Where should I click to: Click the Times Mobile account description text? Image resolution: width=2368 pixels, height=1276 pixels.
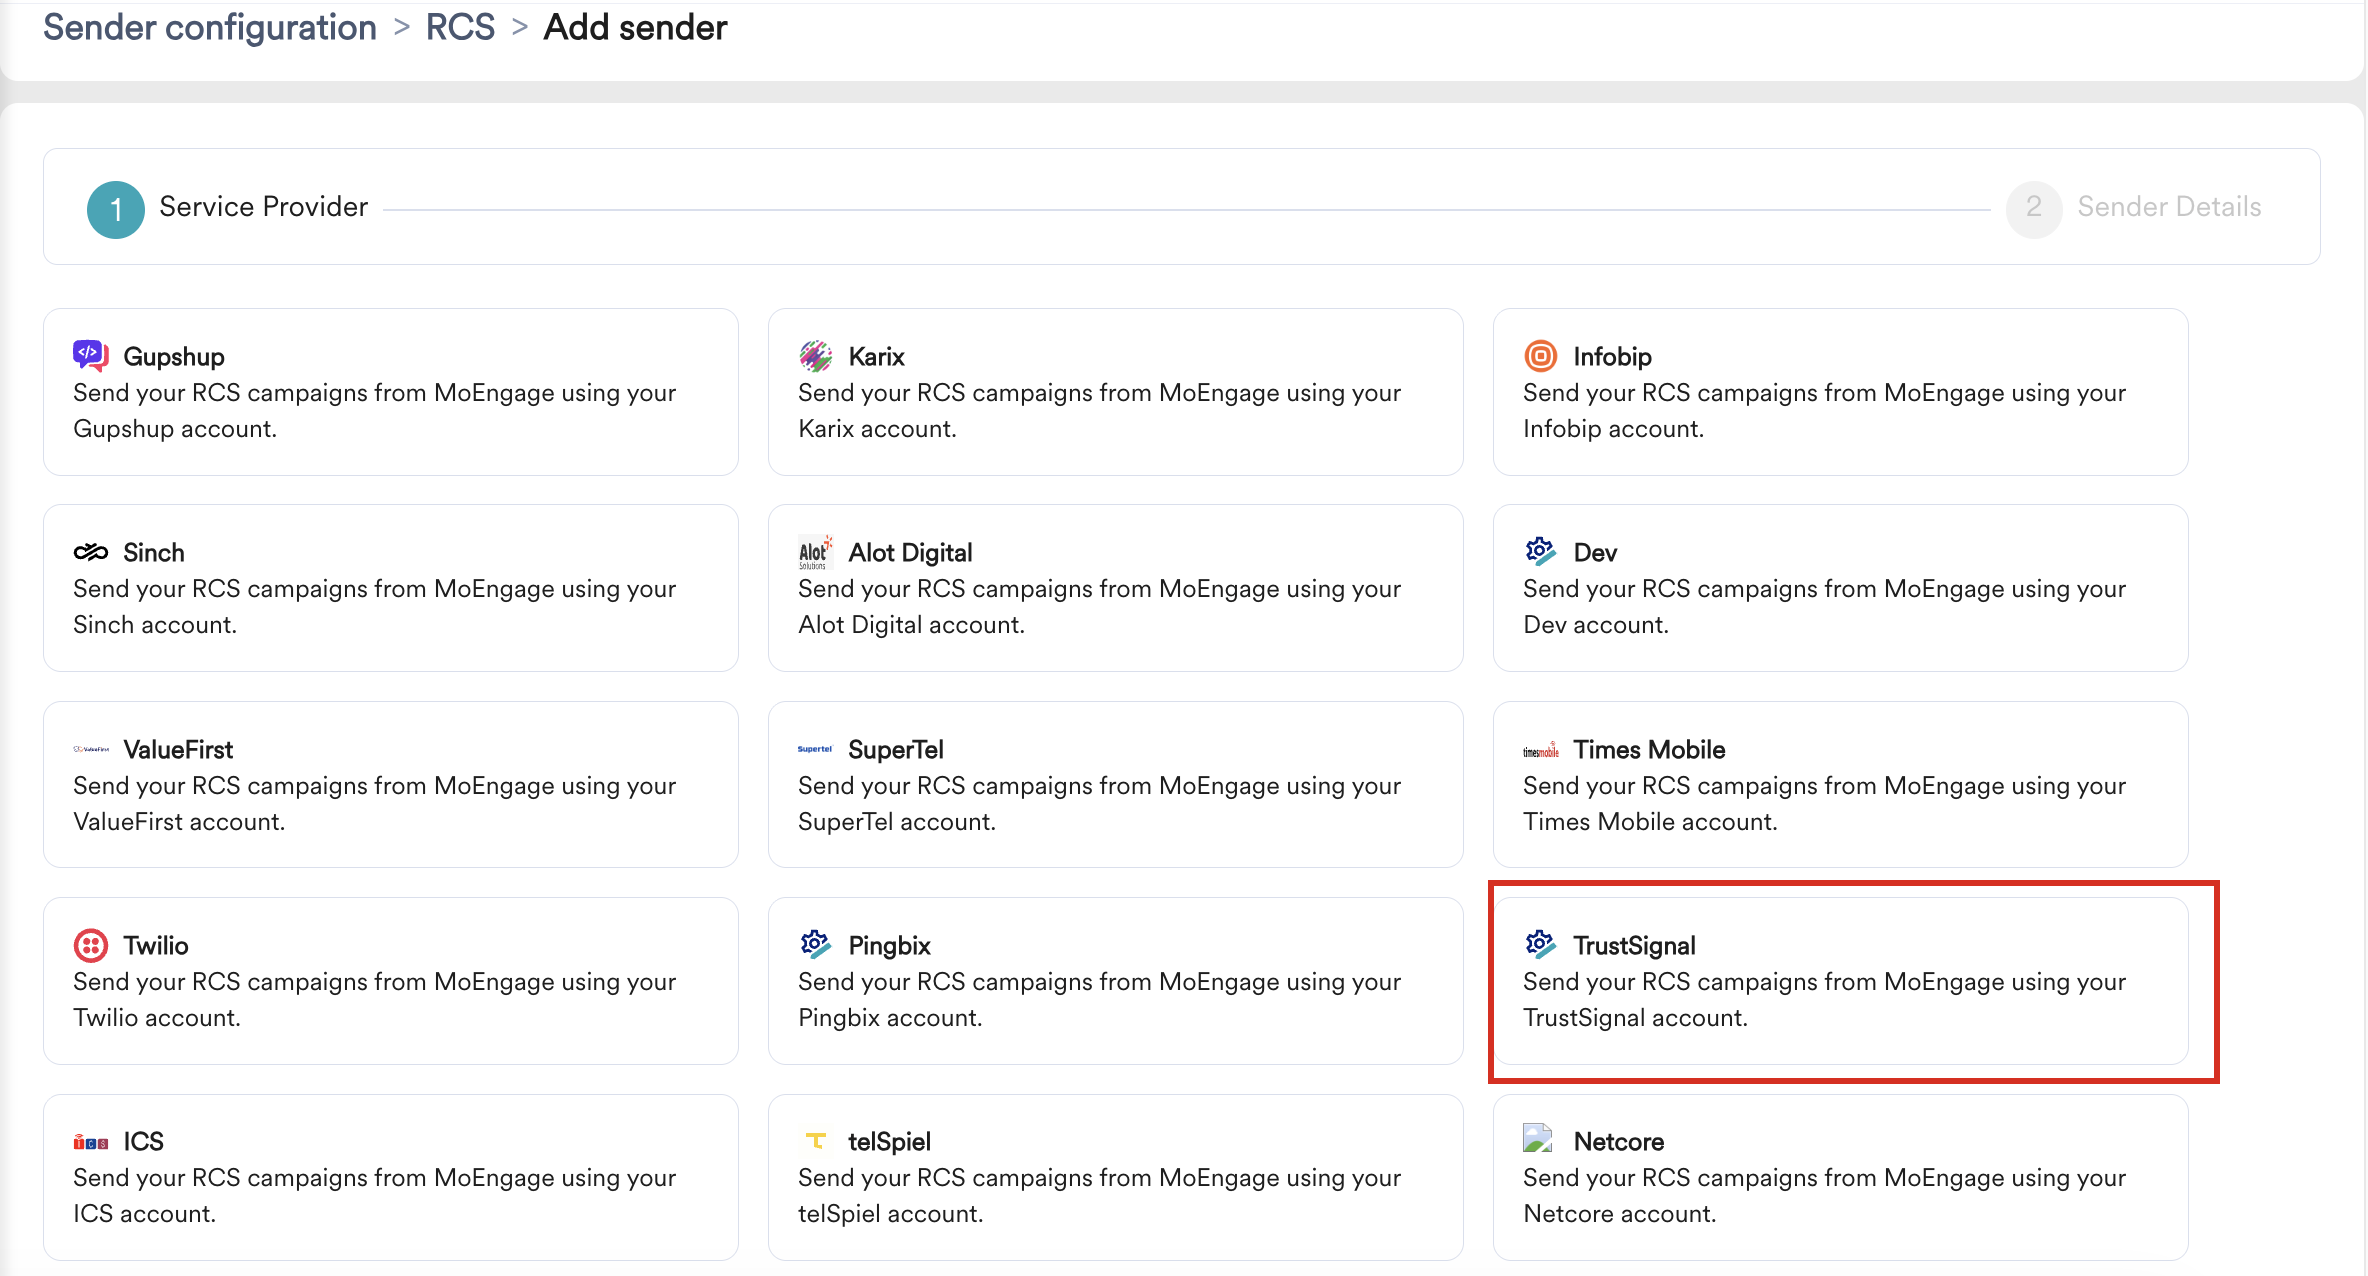(x=1825, y=804)
